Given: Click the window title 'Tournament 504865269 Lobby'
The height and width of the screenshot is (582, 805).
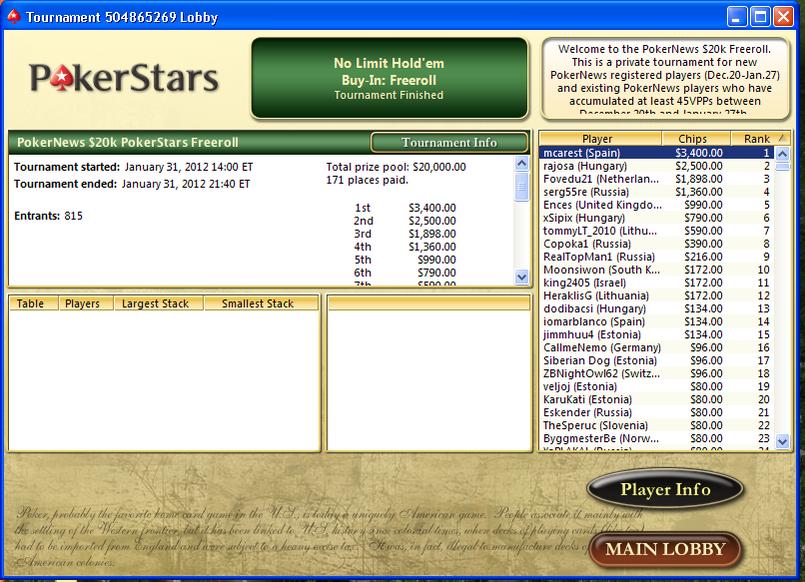Looking at the screenshot, I should click(x=122, y=17).
